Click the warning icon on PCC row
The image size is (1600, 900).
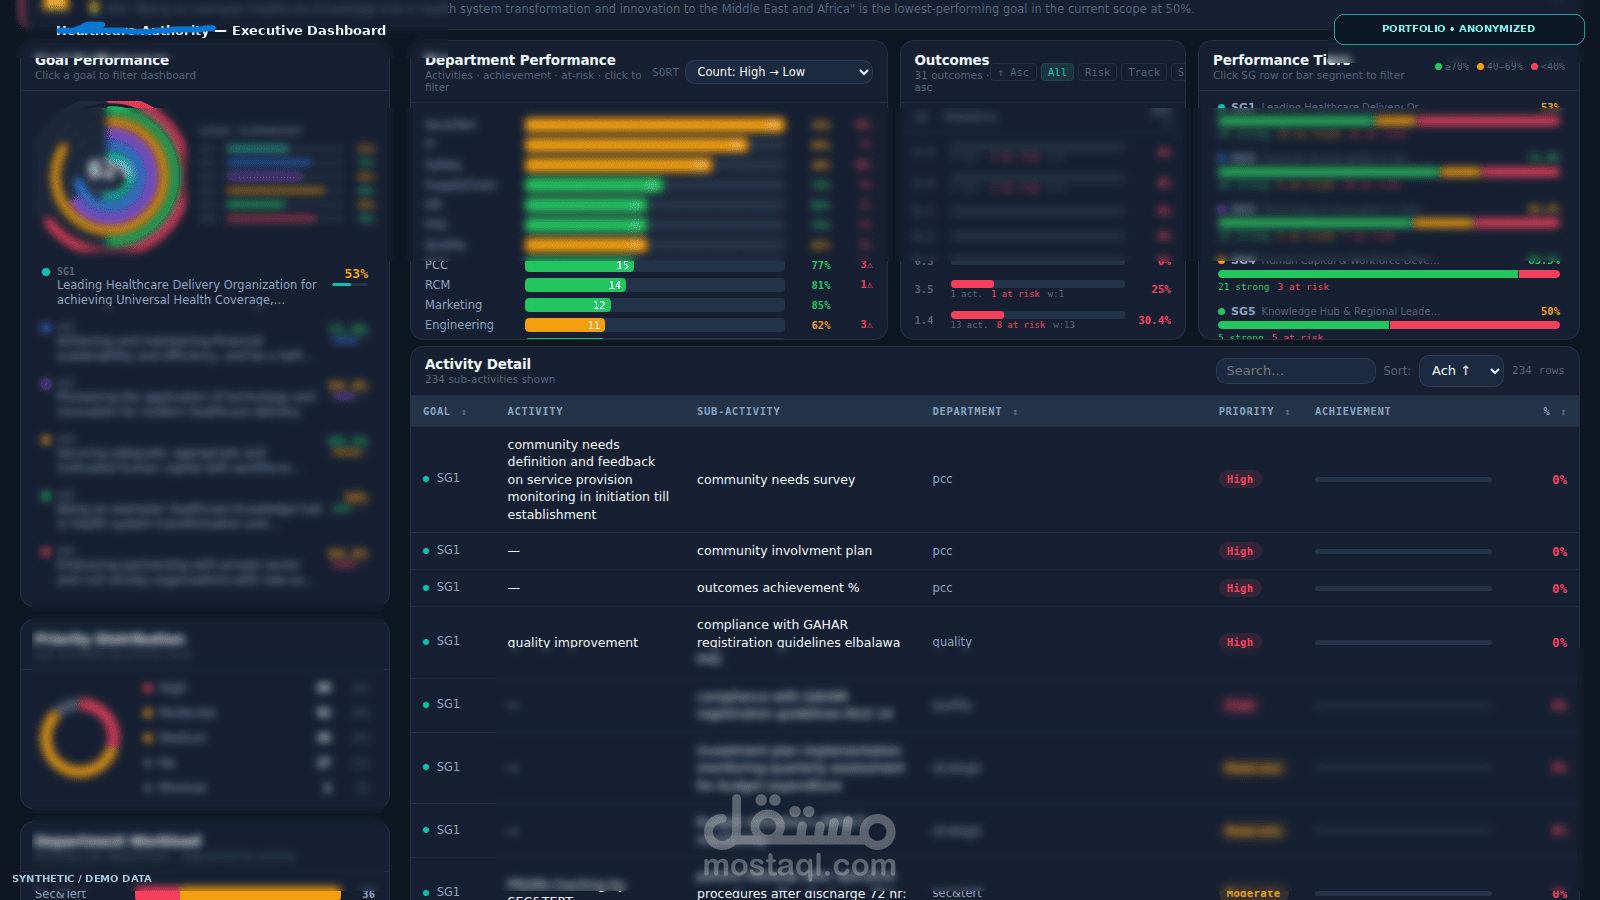[x=870, y=265]
